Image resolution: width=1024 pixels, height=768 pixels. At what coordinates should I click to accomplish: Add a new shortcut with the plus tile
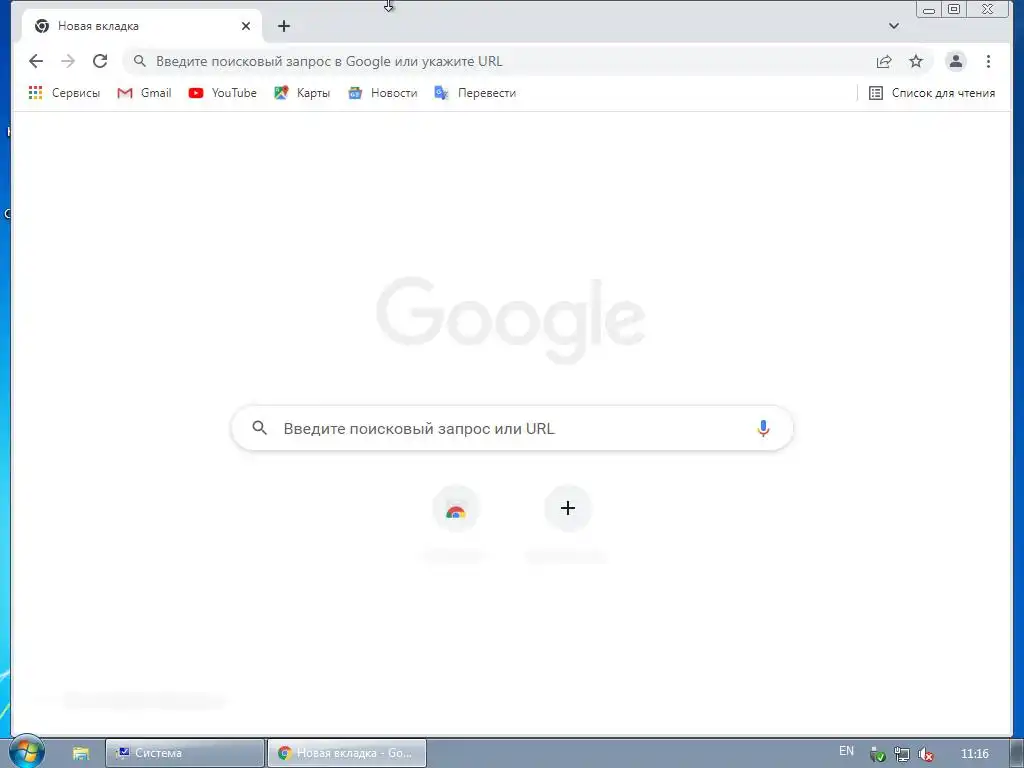tap(568, 509)
